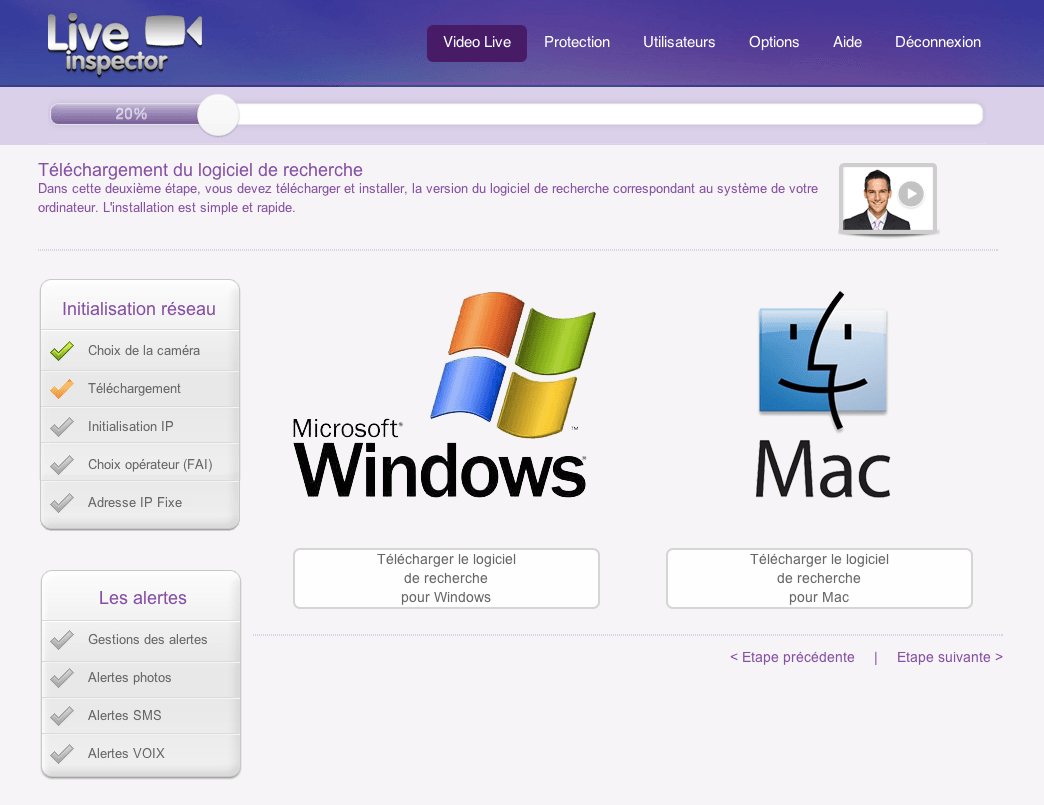This screenshot has height=805, width=1044.
Task: Click grey checkmark beside Alertes VOIX
Action: [x=62, y=753]
